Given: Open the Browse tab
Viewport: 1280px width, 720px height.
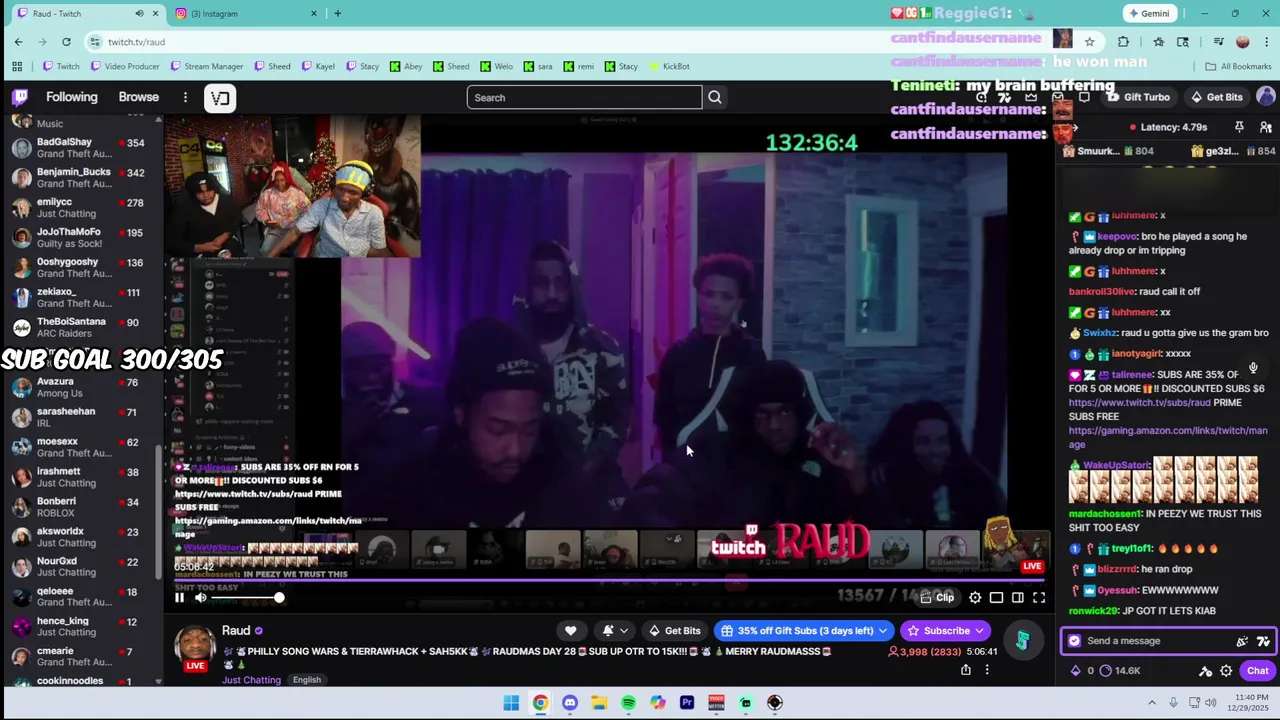Looking at the screenshot, I should (x=139, y=97).
